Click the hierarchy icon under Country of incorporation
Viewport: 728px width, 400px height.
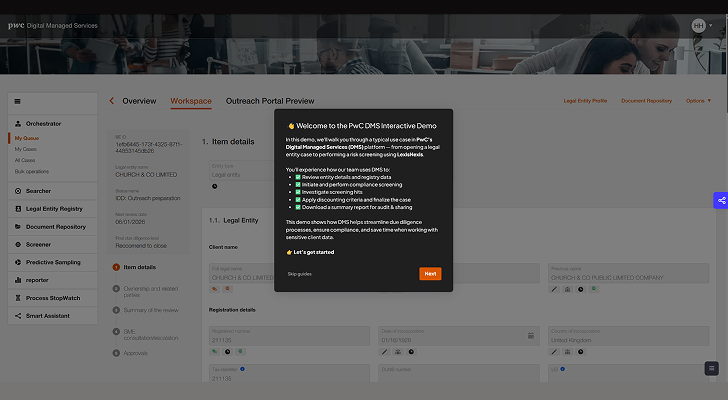coord(567,352)
